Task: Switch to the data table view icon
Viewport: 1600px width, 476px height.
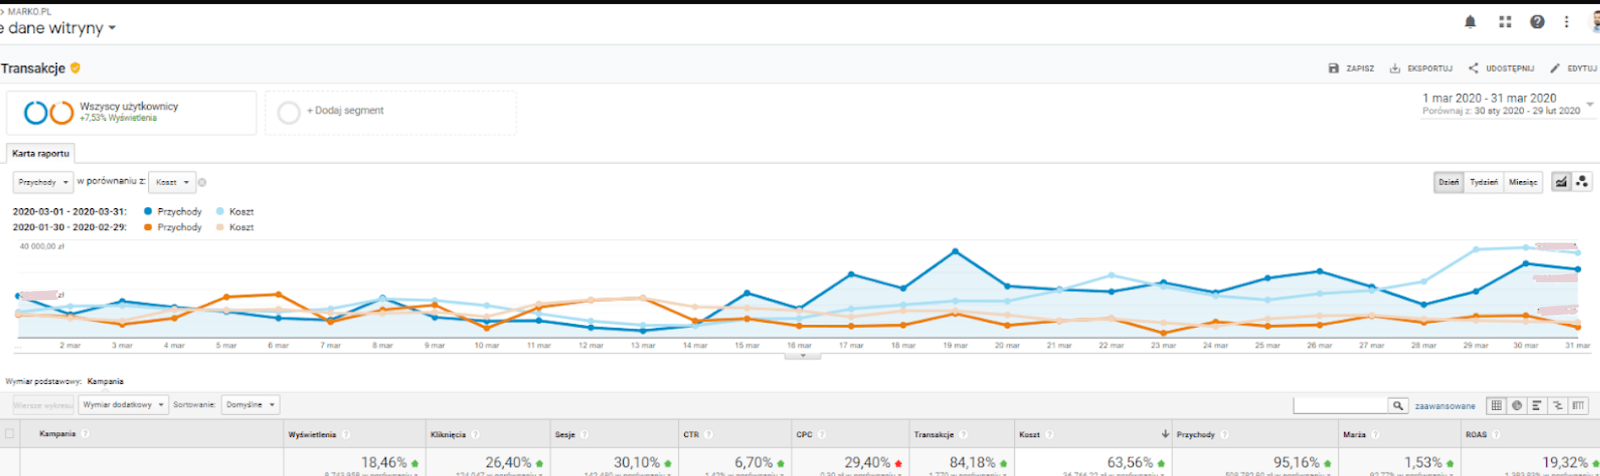Action: pos(1496,405)
